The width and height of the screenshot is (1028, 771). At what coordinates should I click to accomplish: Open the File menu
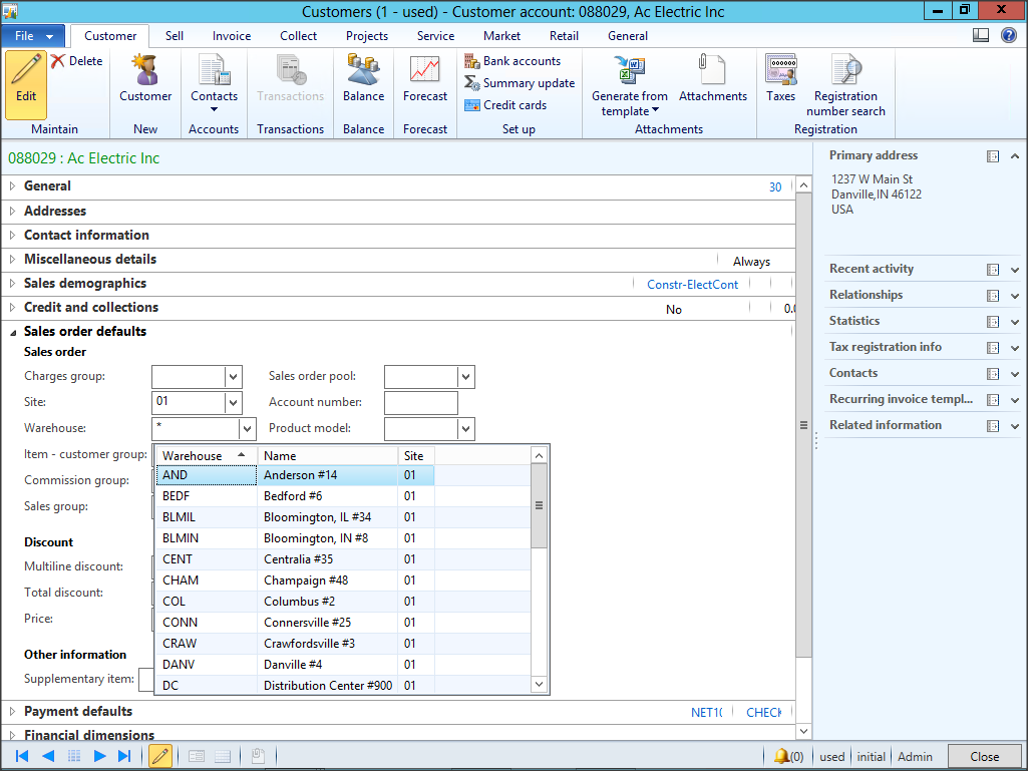click(33, 36)
